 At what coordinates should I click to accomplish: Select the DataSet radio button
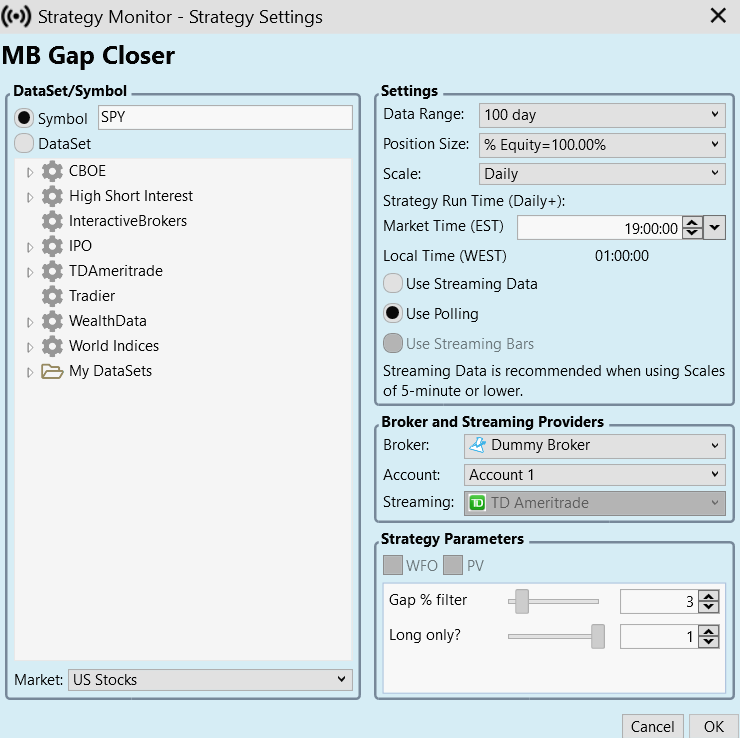[x=24, y=144]
